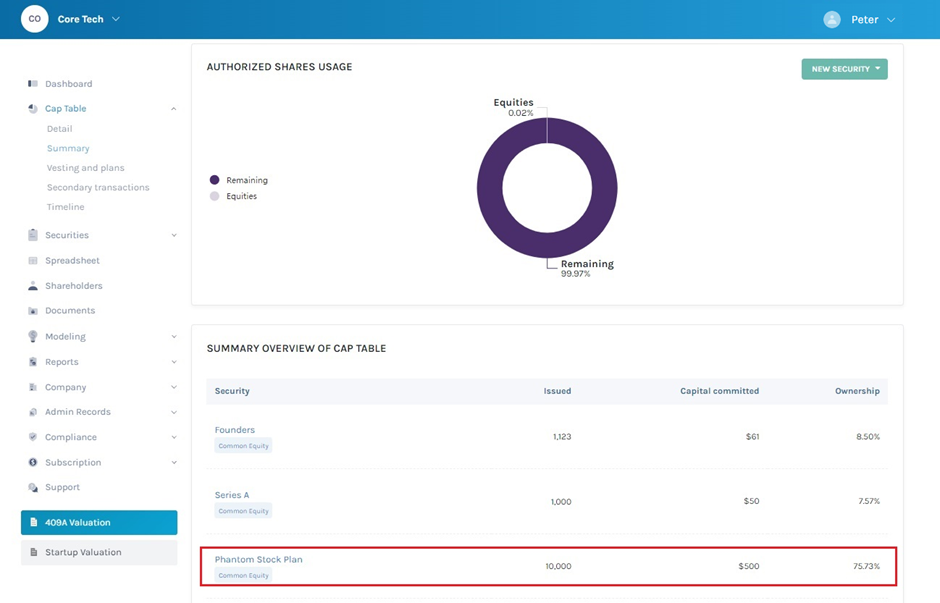Expand the Admin Records submenu chevron
Image resolution: width=940 pixels, height=603 pixels.
pos(174,412)
